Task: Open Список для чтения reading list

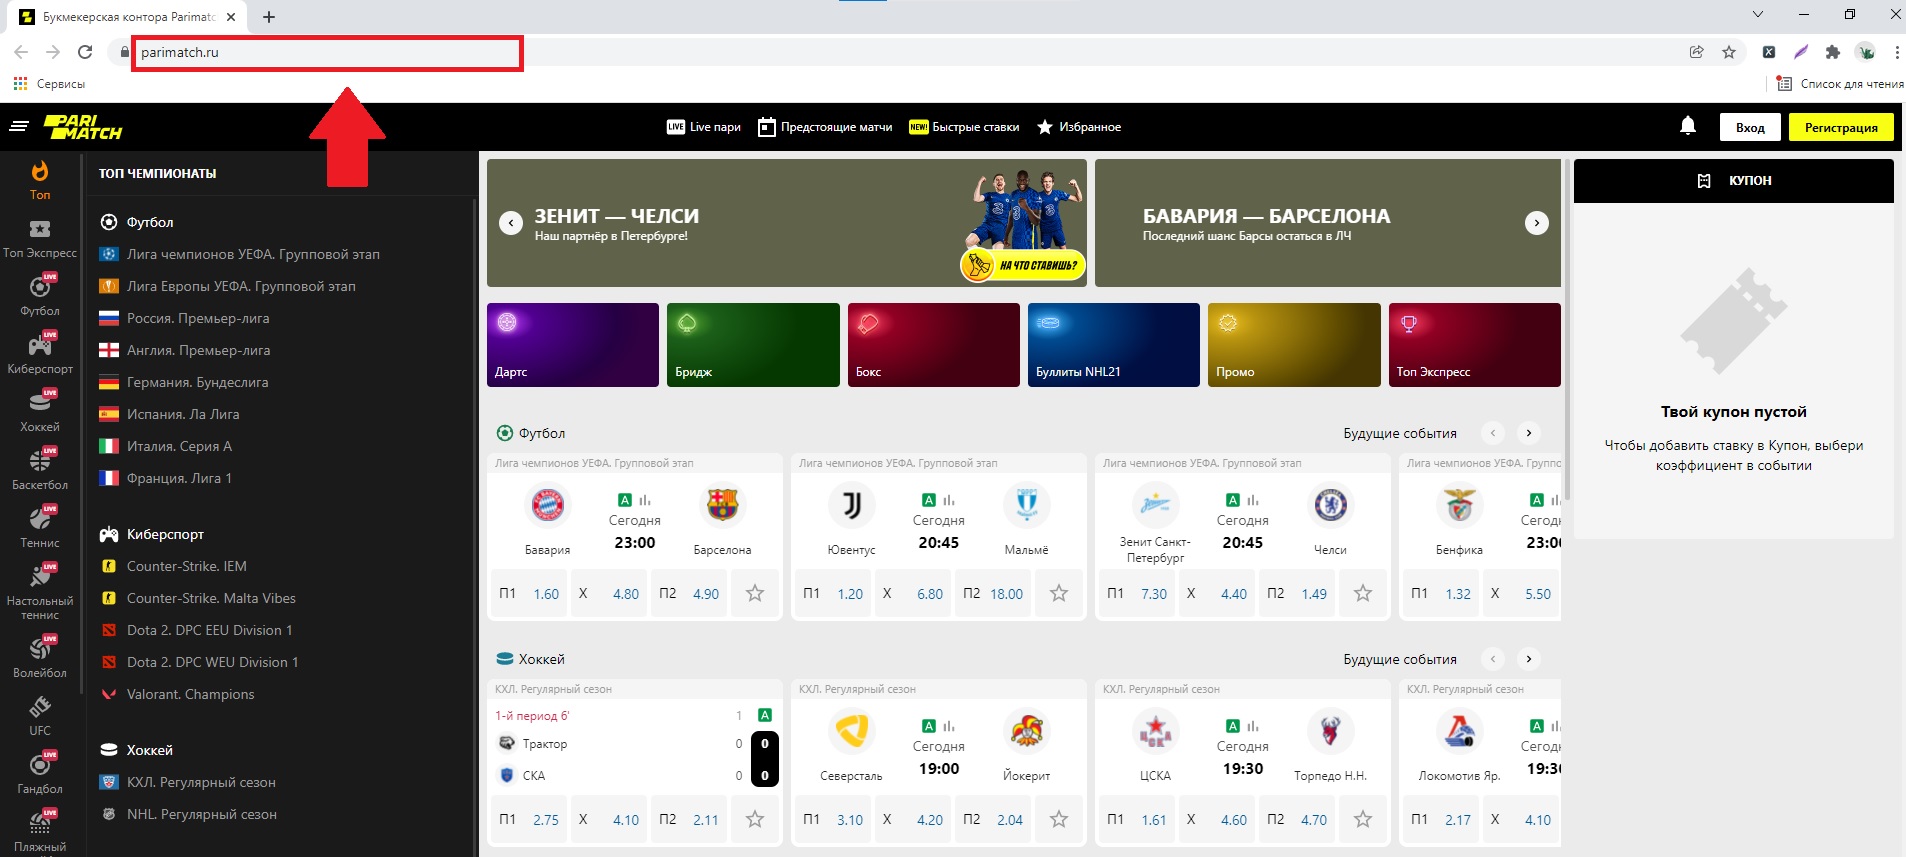Action: pyautogui.click(x=1840, y=84)
